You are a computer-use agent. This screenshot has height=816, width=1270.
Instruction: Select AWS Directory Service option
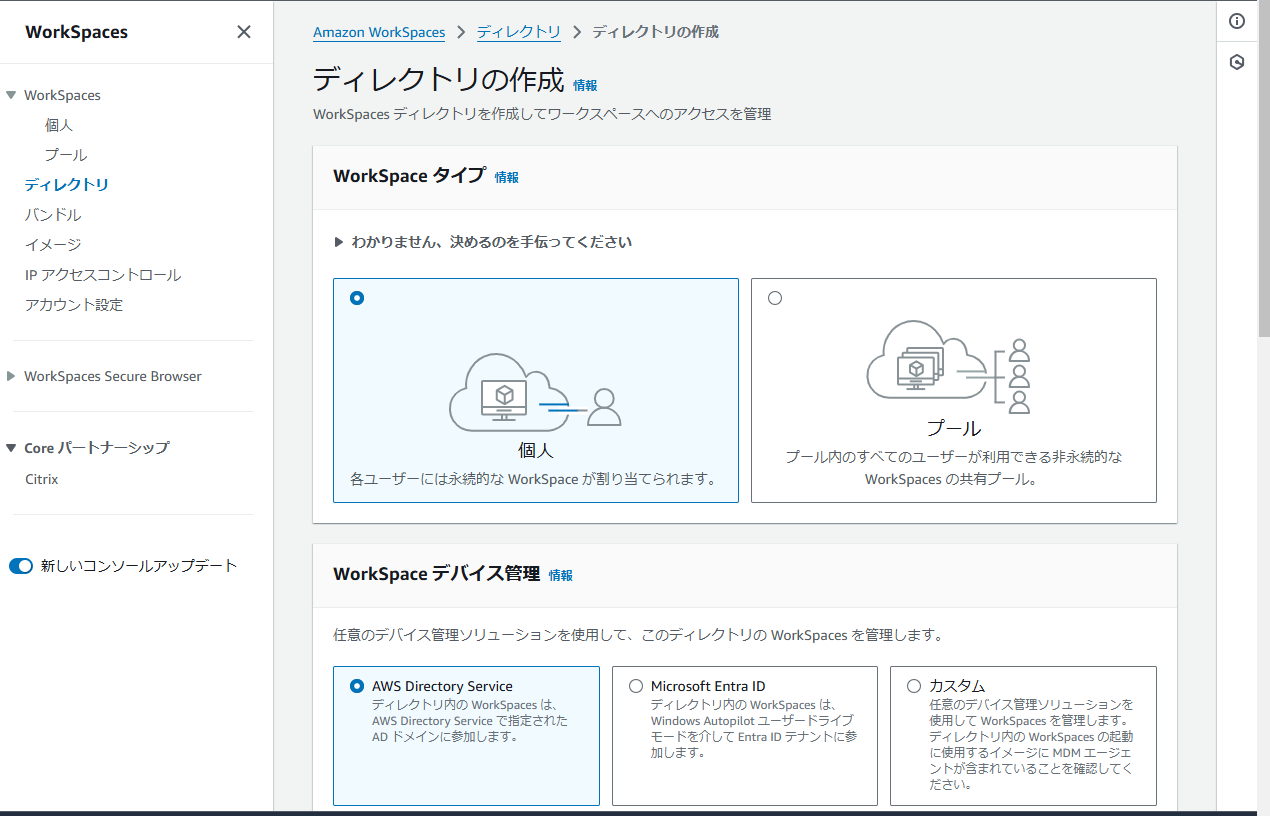click(358, 685)
